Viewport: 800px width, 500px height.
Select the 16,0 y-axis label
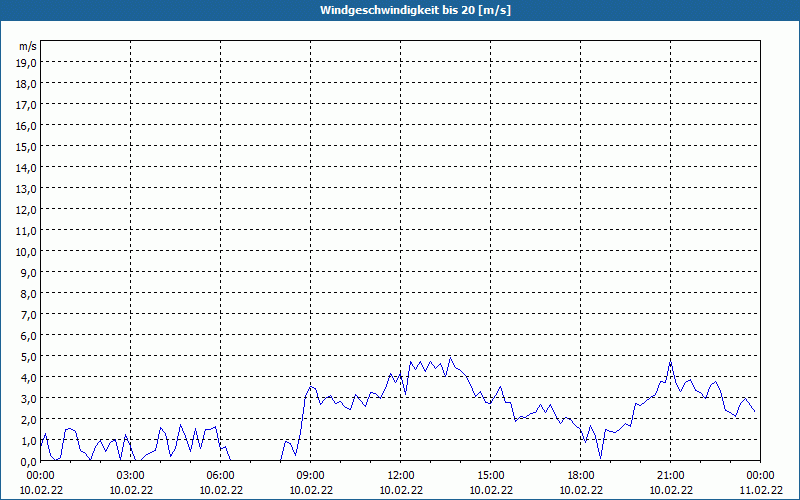pyautogui.click(x=27, y=126)
